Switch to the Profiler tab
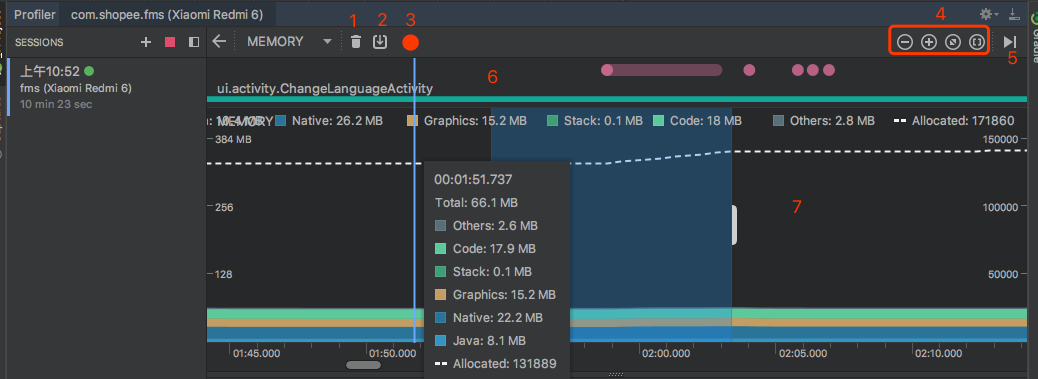Screen dimensions: 1038x379 35,15
